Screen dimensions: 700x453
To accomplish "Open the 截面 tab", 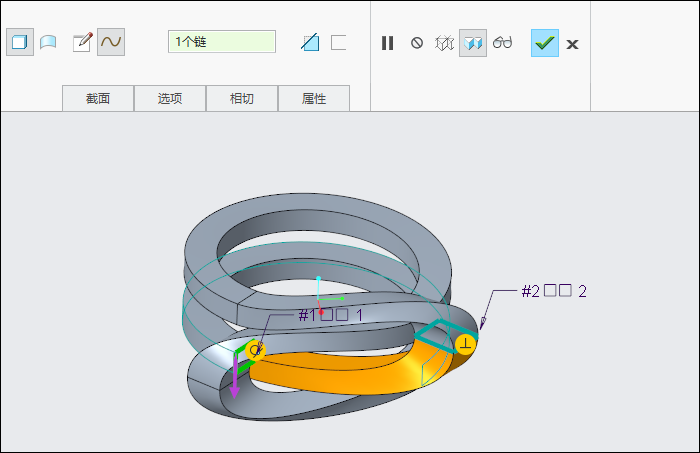I will tap(98, 98).
